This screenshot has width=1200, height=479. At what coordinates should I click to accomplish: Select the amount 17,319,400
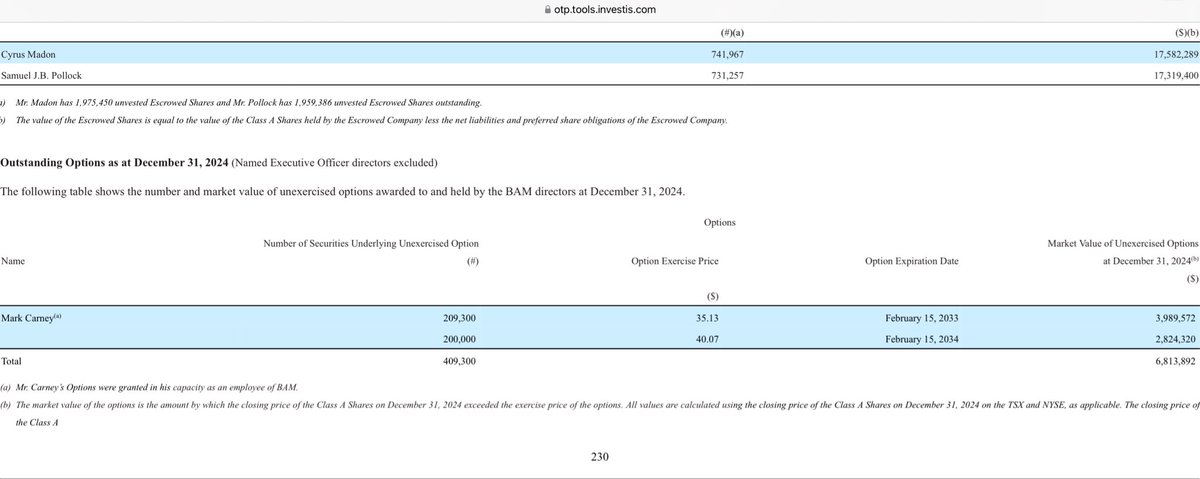coord(1175,76)
